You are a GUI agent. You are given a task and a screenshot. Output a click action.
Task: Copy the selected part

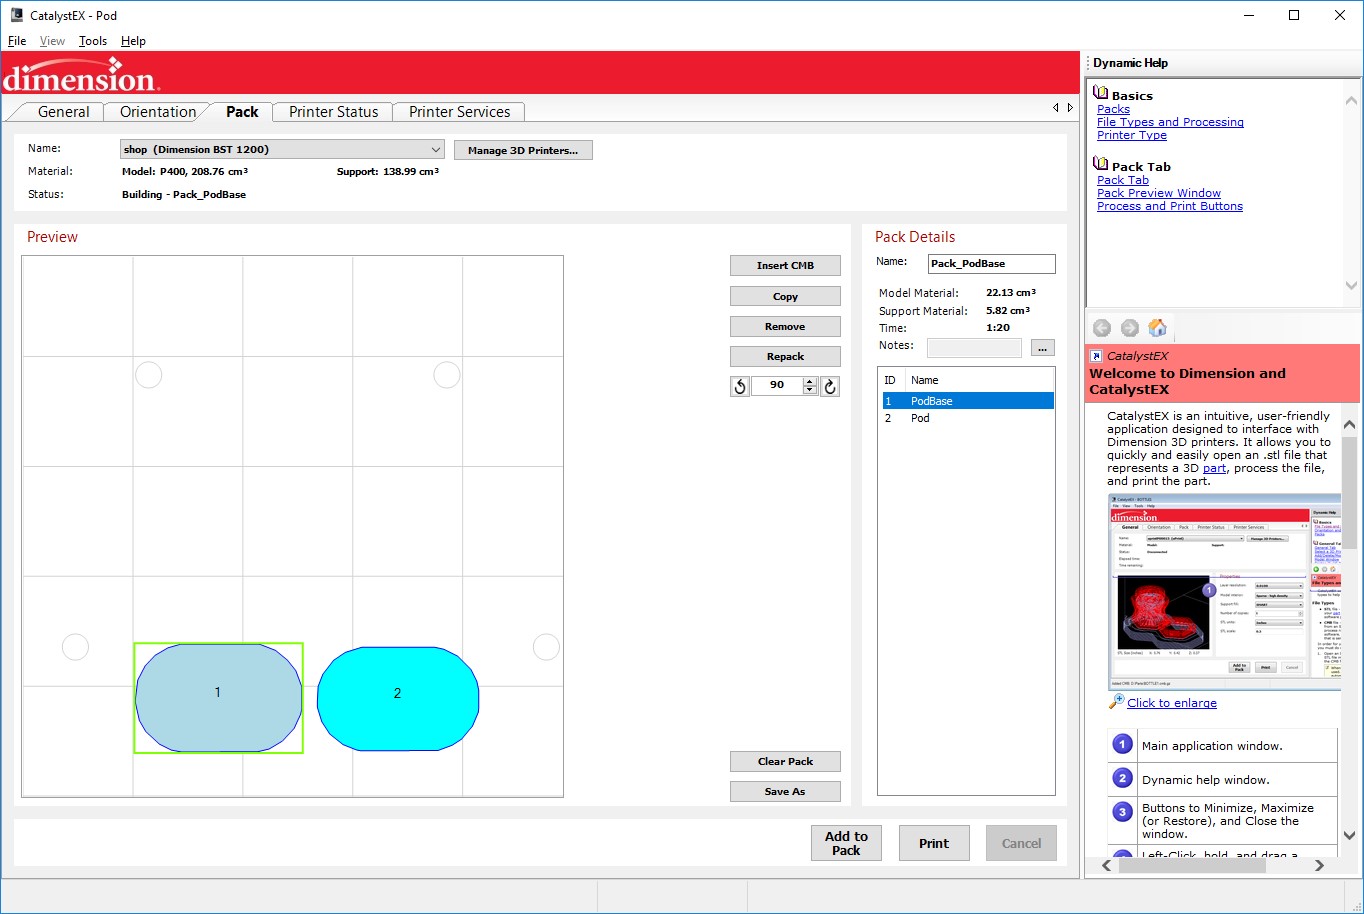[785, 297]
